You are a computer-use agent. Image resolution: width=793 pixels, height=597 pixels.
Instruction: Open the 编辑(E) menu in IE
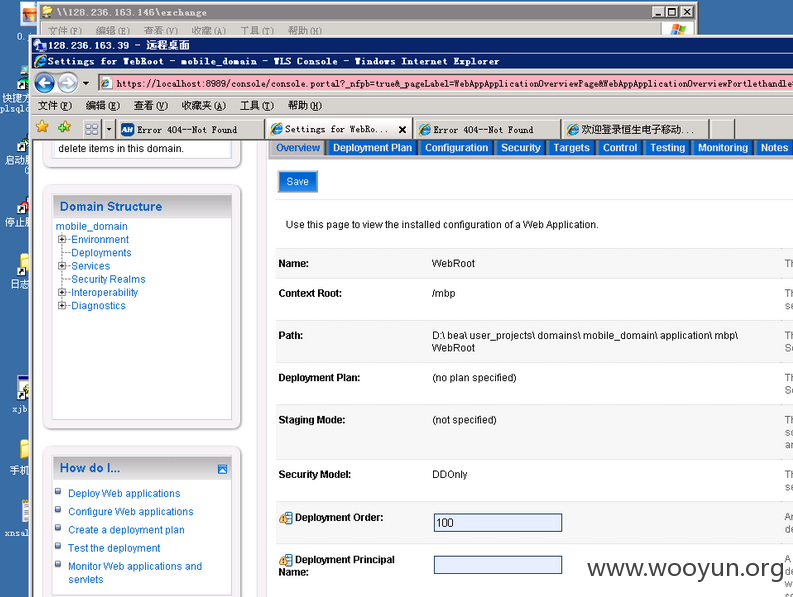click(x=103, y=105)
